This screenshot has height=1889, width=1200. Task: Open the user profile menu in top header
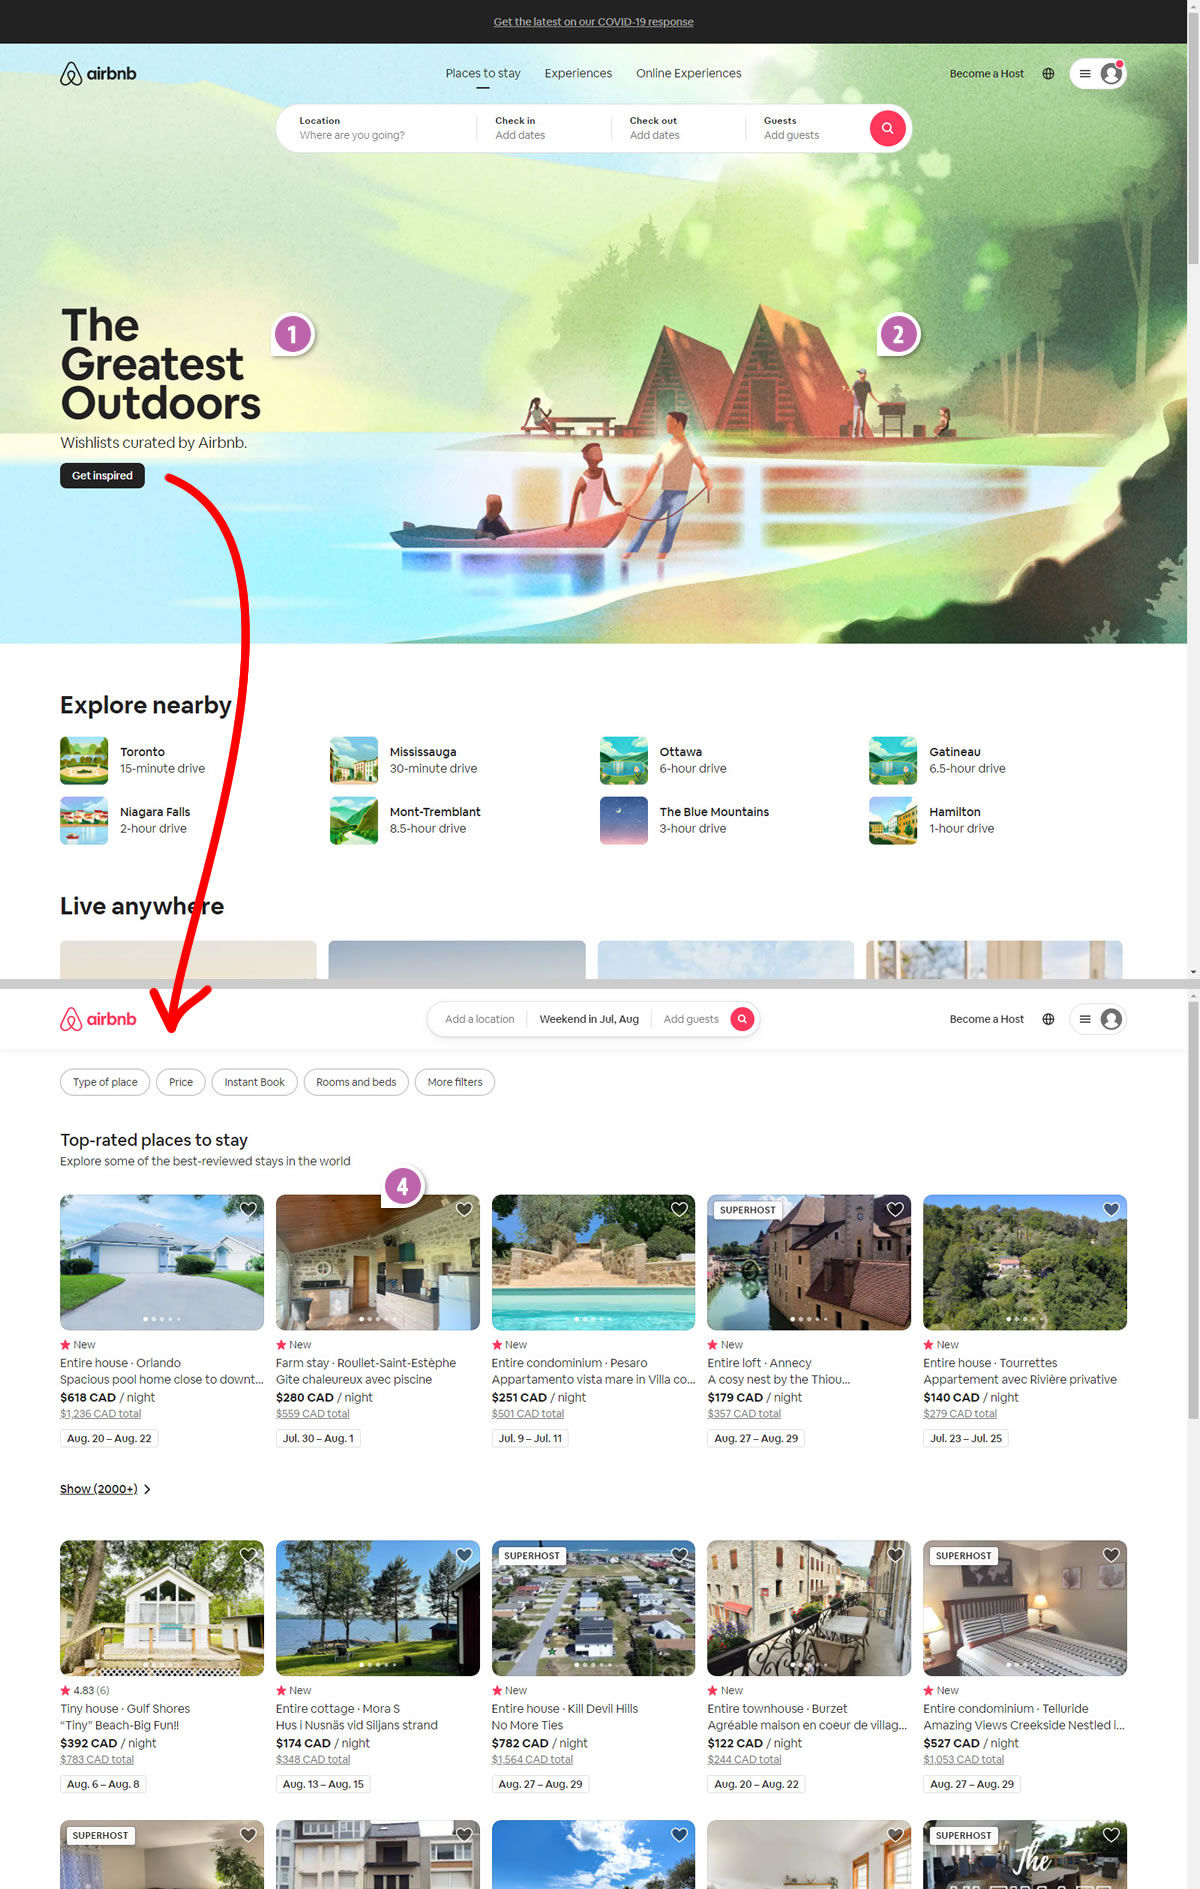[x=1098, y=74]
